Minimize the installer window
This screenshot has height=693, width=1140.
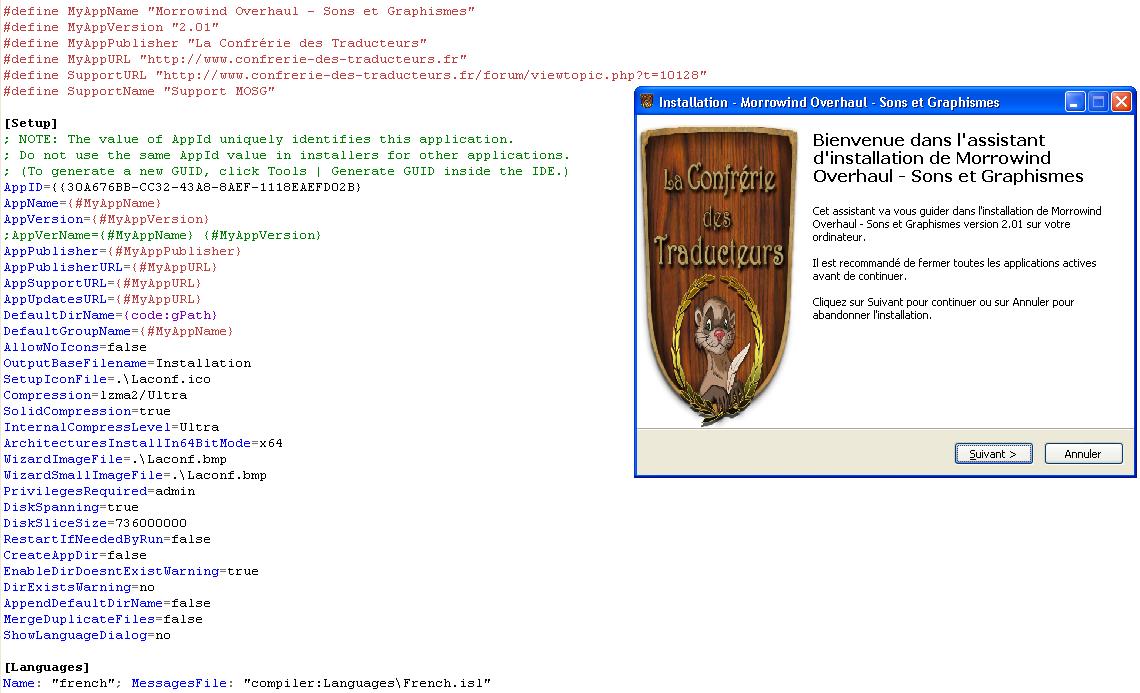pyautogui.click(x=1075, y=102)
